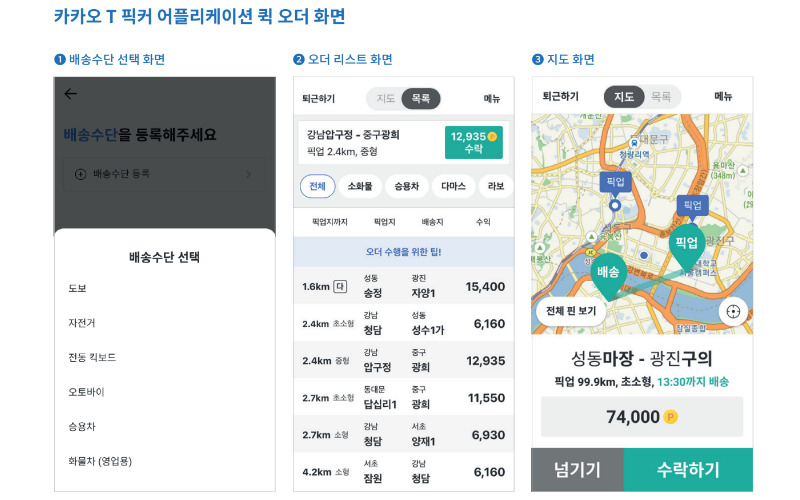Tap the gold P coin icon beside 74,000
Screen dimensions: 800x500
click(670, 417)
